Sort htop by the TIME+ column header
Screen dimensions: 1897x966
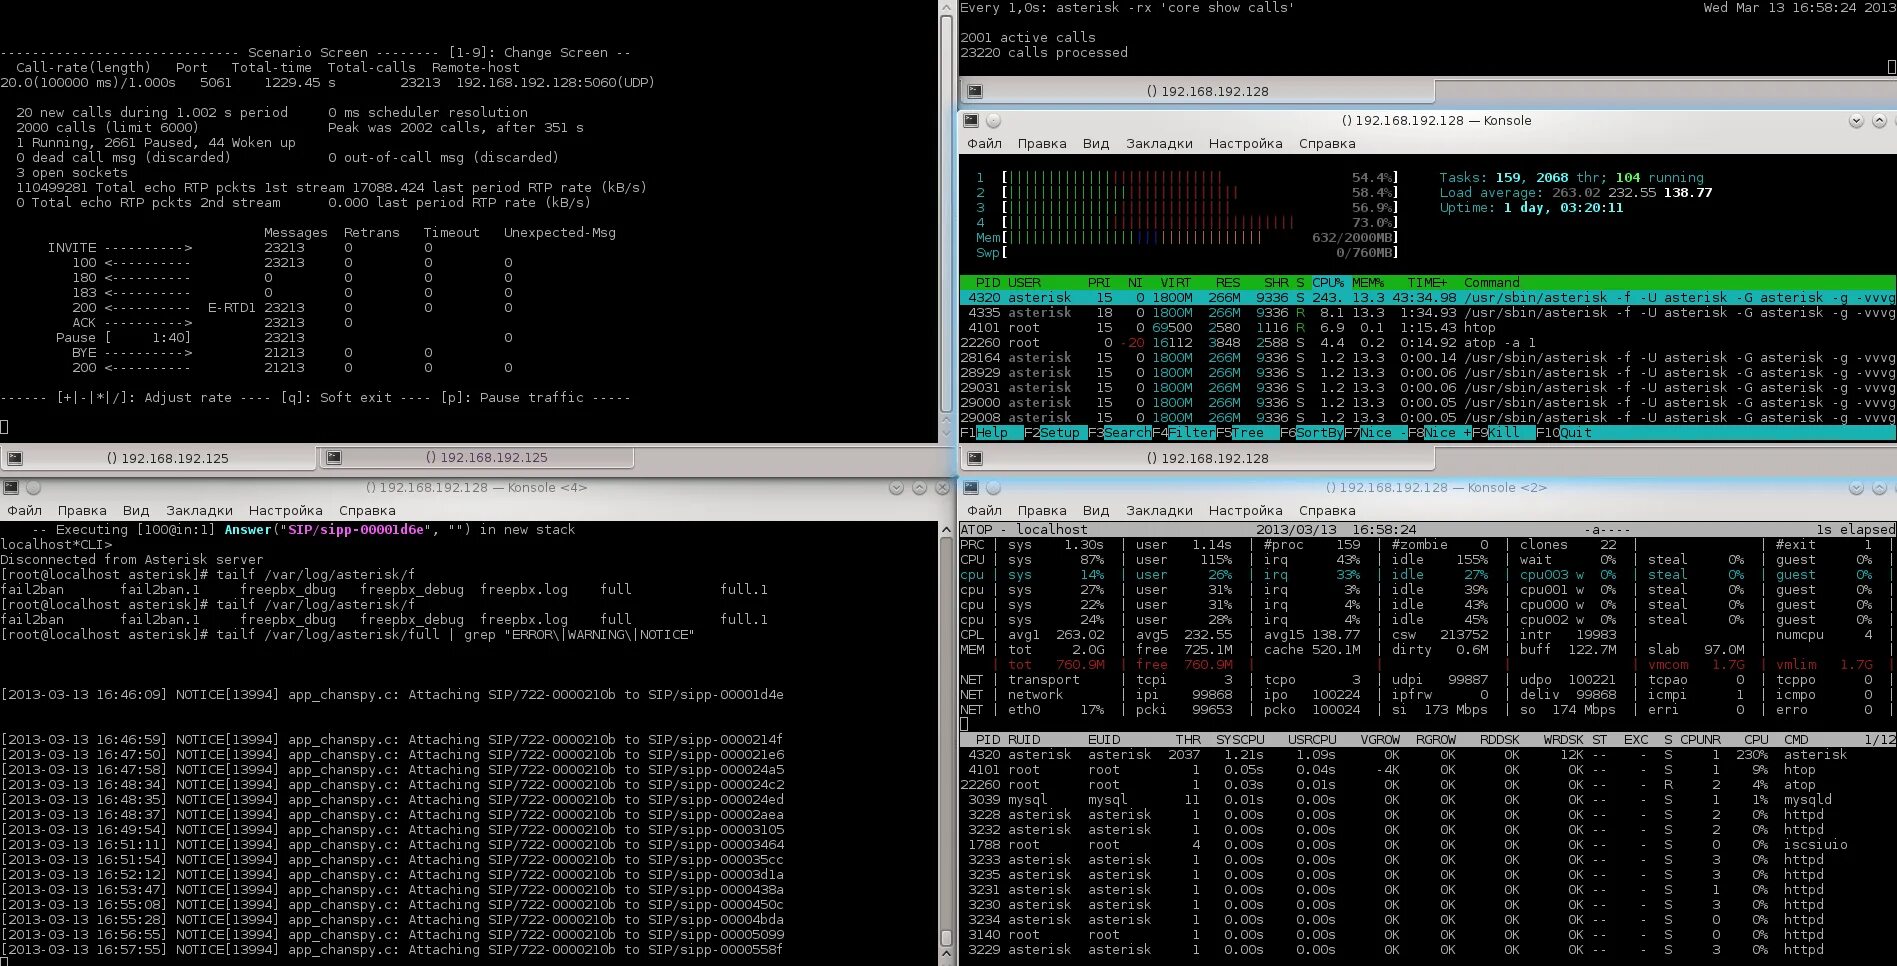tap(1427, 283)
